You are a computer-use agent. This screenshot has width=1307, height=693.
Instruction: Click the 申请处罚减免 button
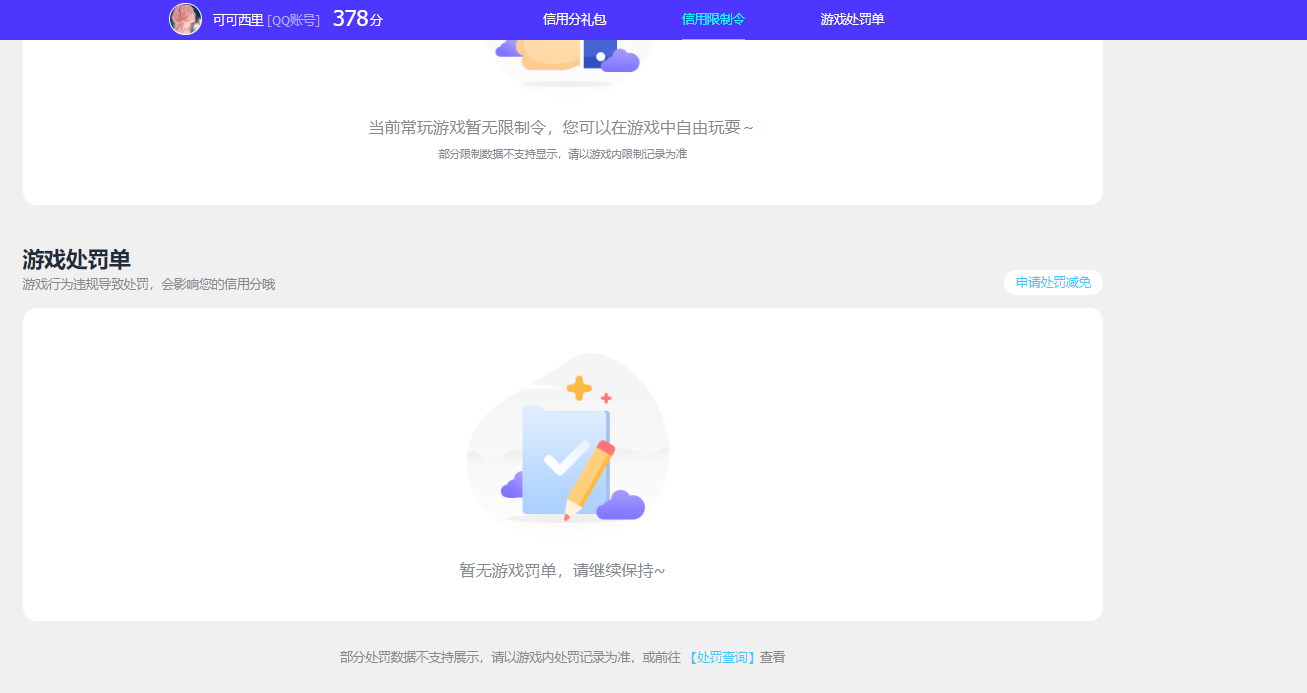click(x=1053, y=282)
